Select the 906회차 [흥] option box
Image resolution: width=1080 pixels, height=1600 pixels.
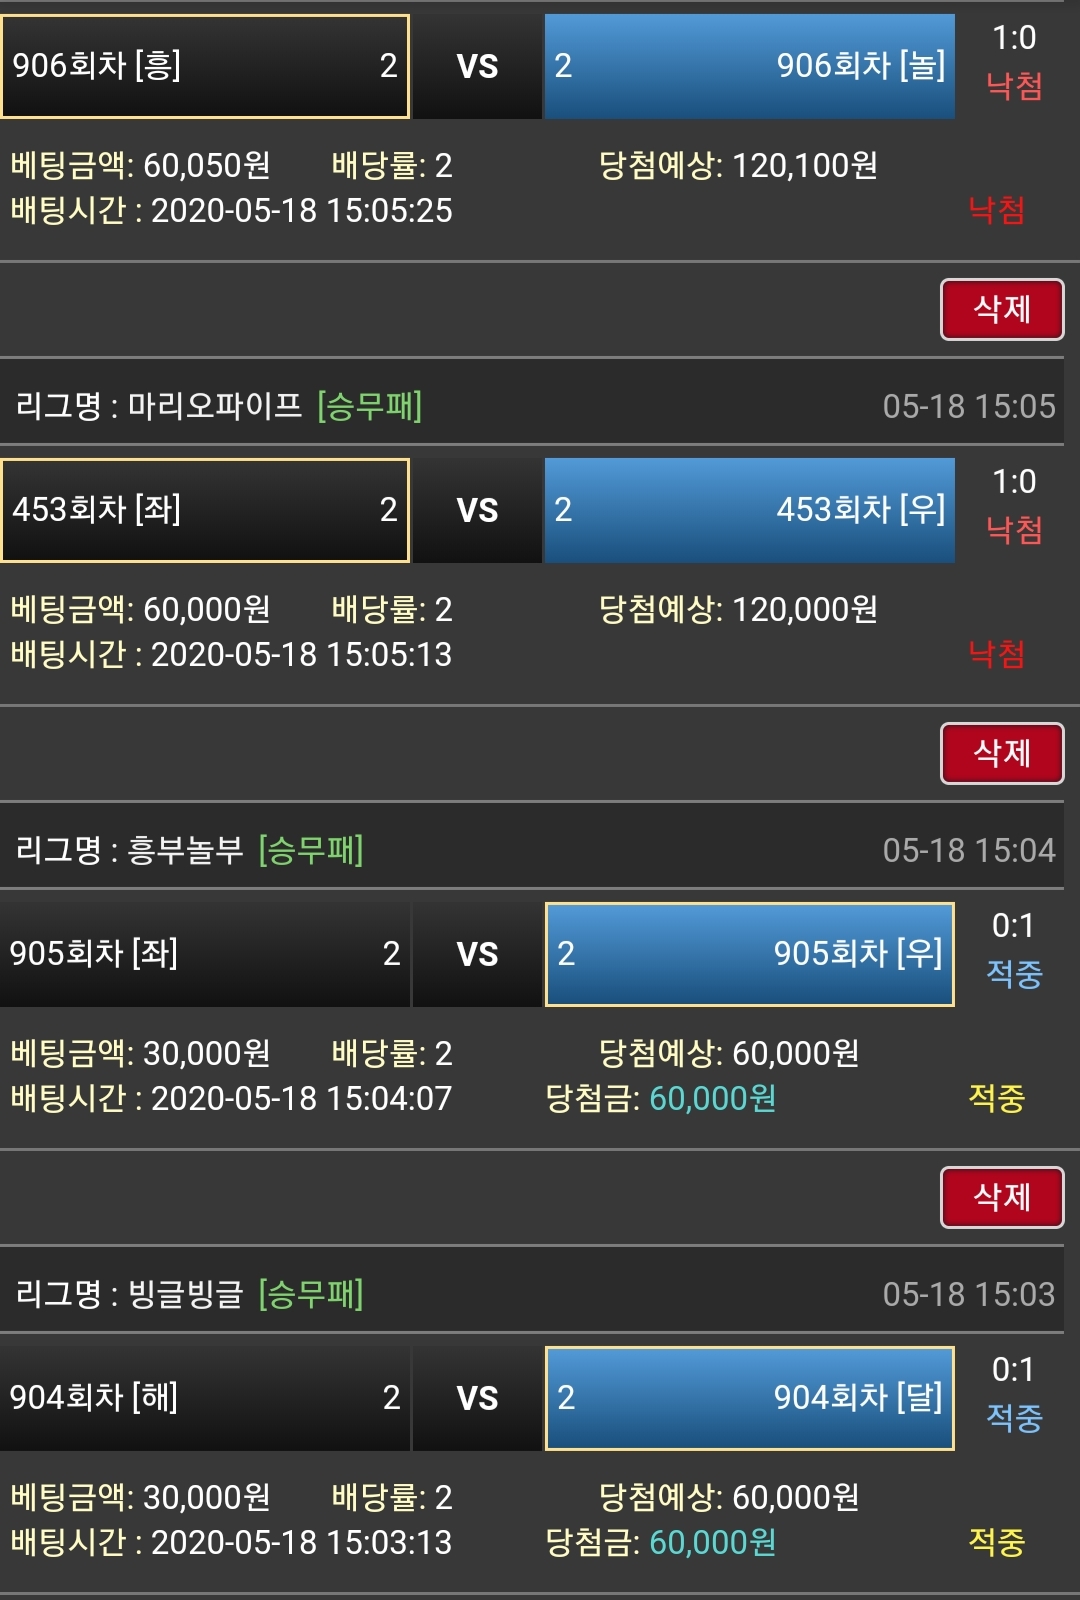tap(205, 66)
